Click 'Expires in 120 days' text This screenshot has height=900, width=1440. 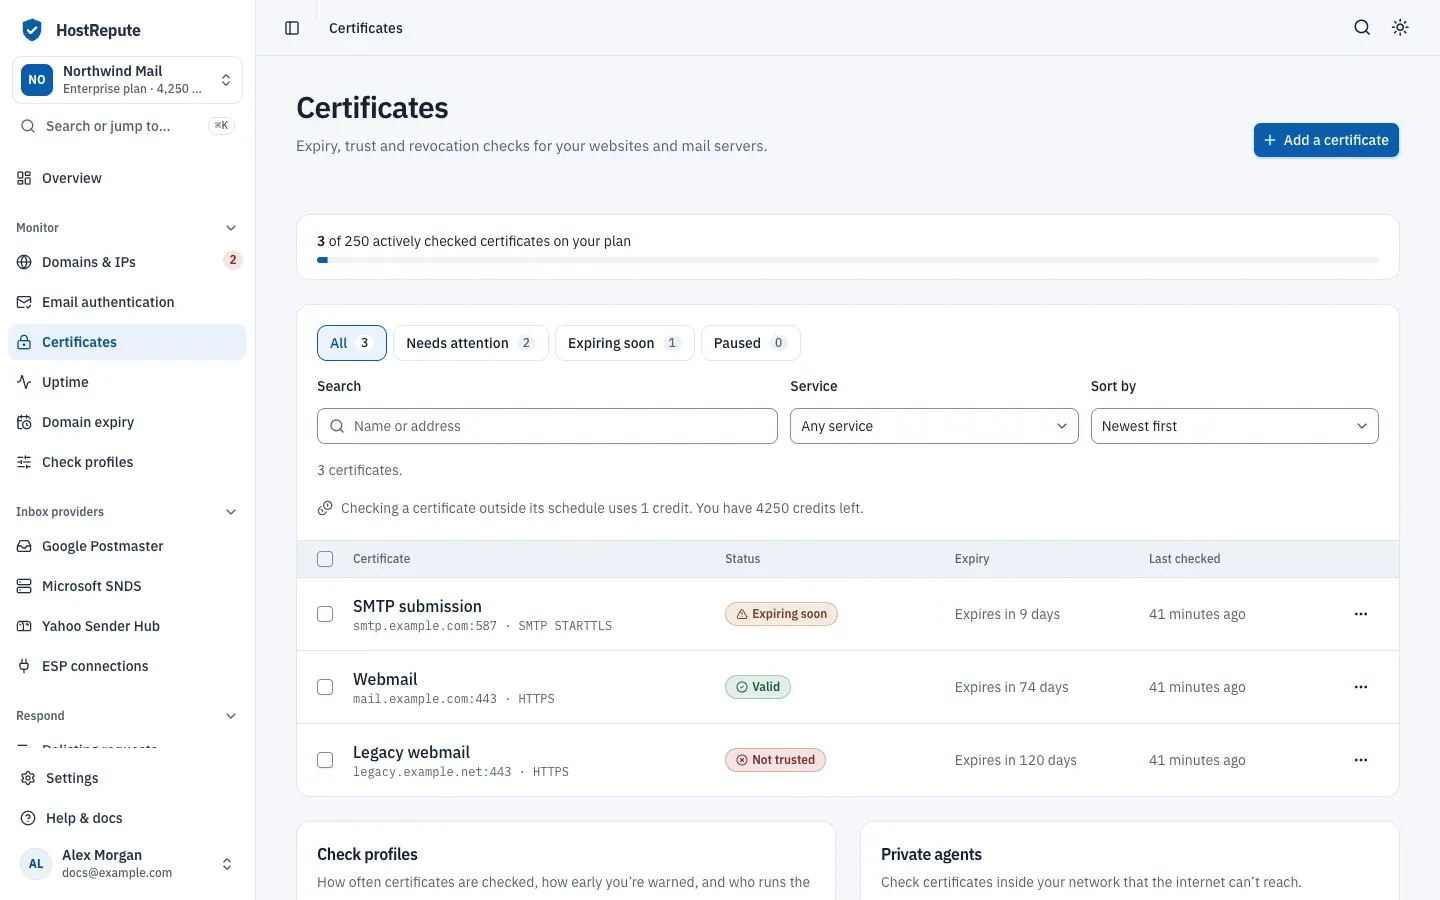tap(1015, 760)
